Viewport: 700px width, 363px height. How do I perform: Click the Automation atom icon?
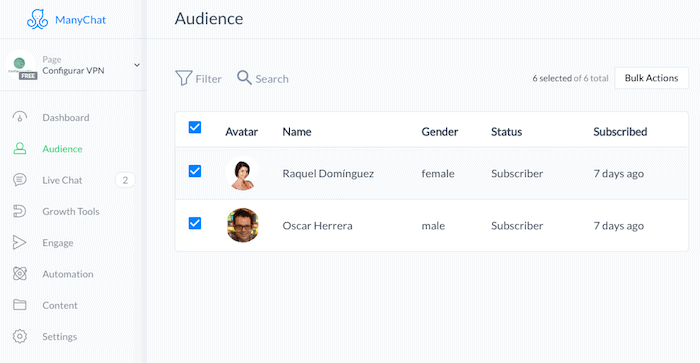pyautogui.click(x=20, y=274)
